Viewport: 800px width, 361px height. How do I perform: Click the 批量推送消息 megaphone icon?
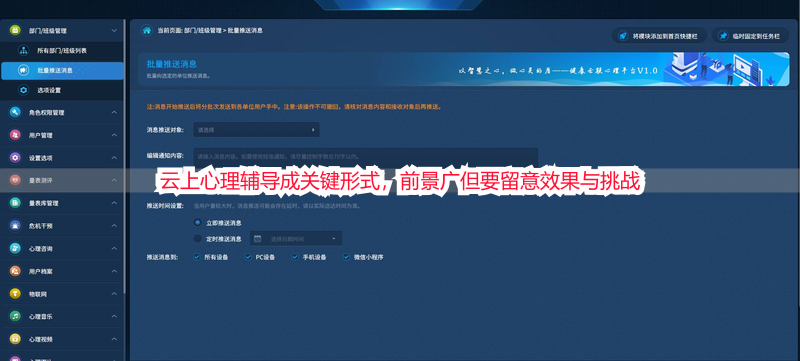[x=23, y=70]
